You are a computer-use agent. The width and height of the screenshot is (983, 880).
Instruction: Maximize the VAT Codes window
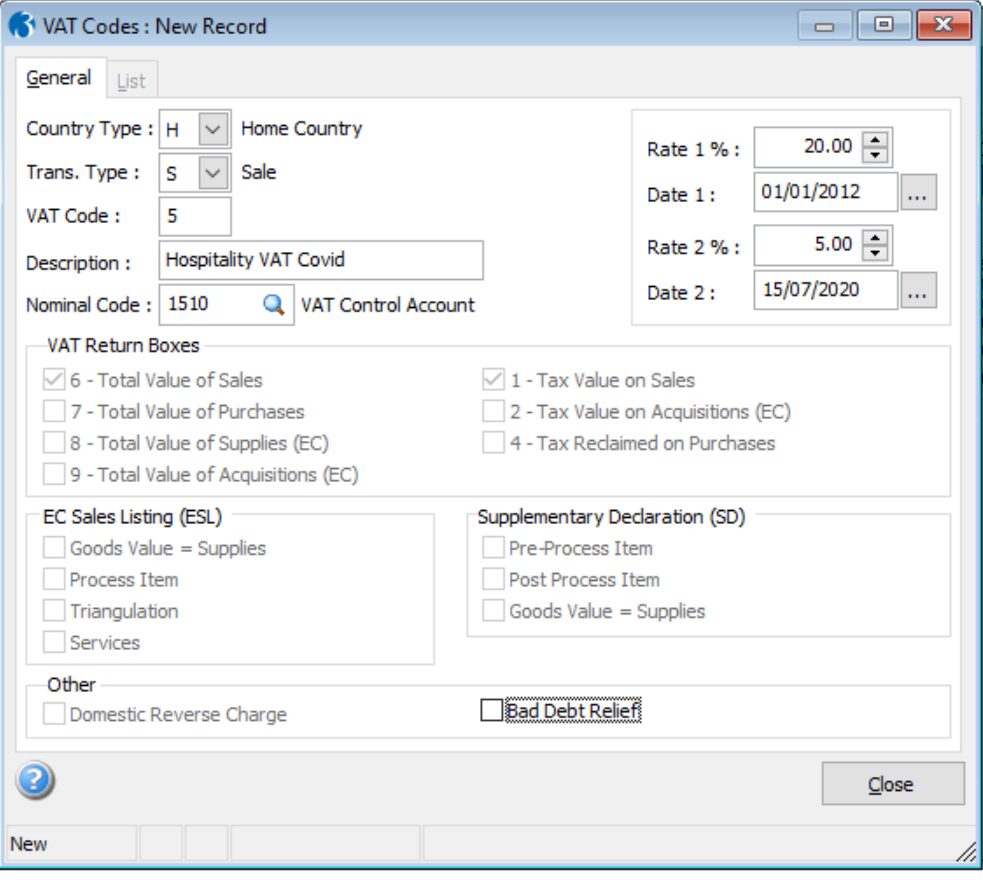pyautogui.click(x=883, y=25)
